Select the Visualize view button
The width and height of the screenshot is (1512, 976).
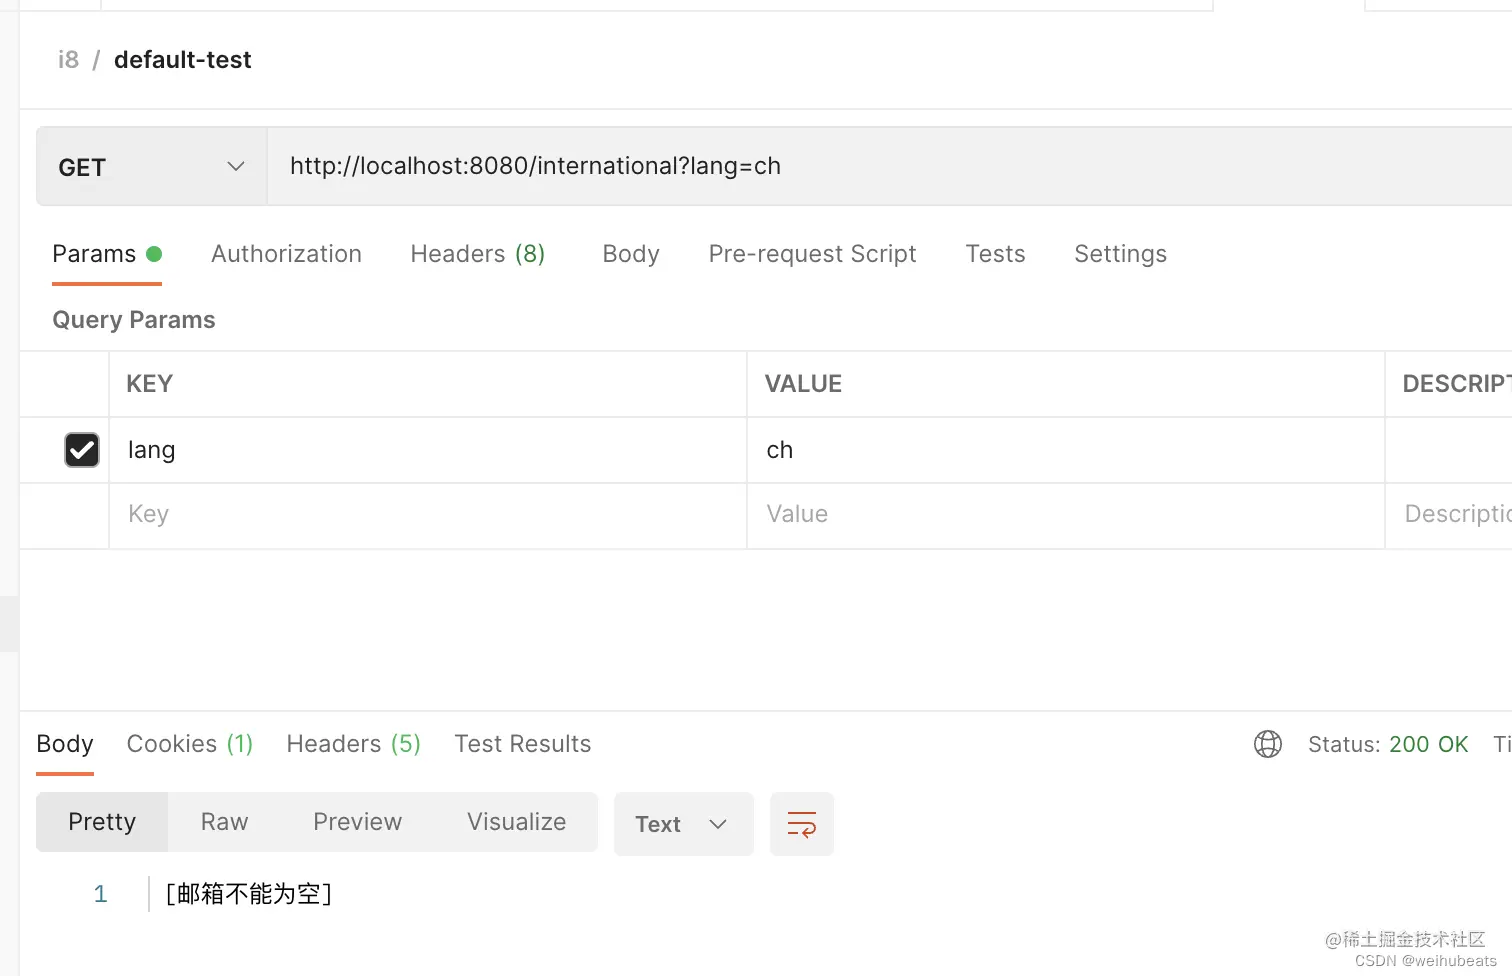click(x=516, y=822)
